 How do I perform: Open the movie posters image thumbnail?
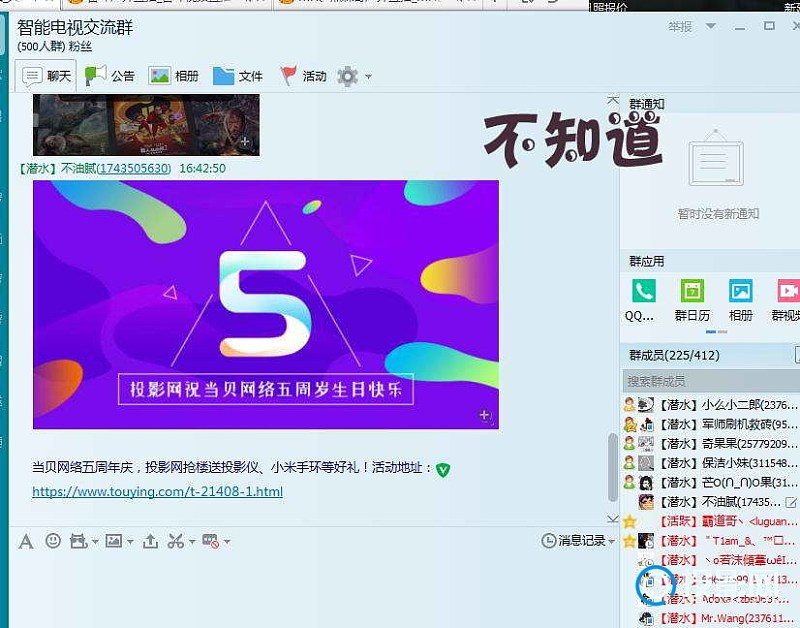coord(146,124)
